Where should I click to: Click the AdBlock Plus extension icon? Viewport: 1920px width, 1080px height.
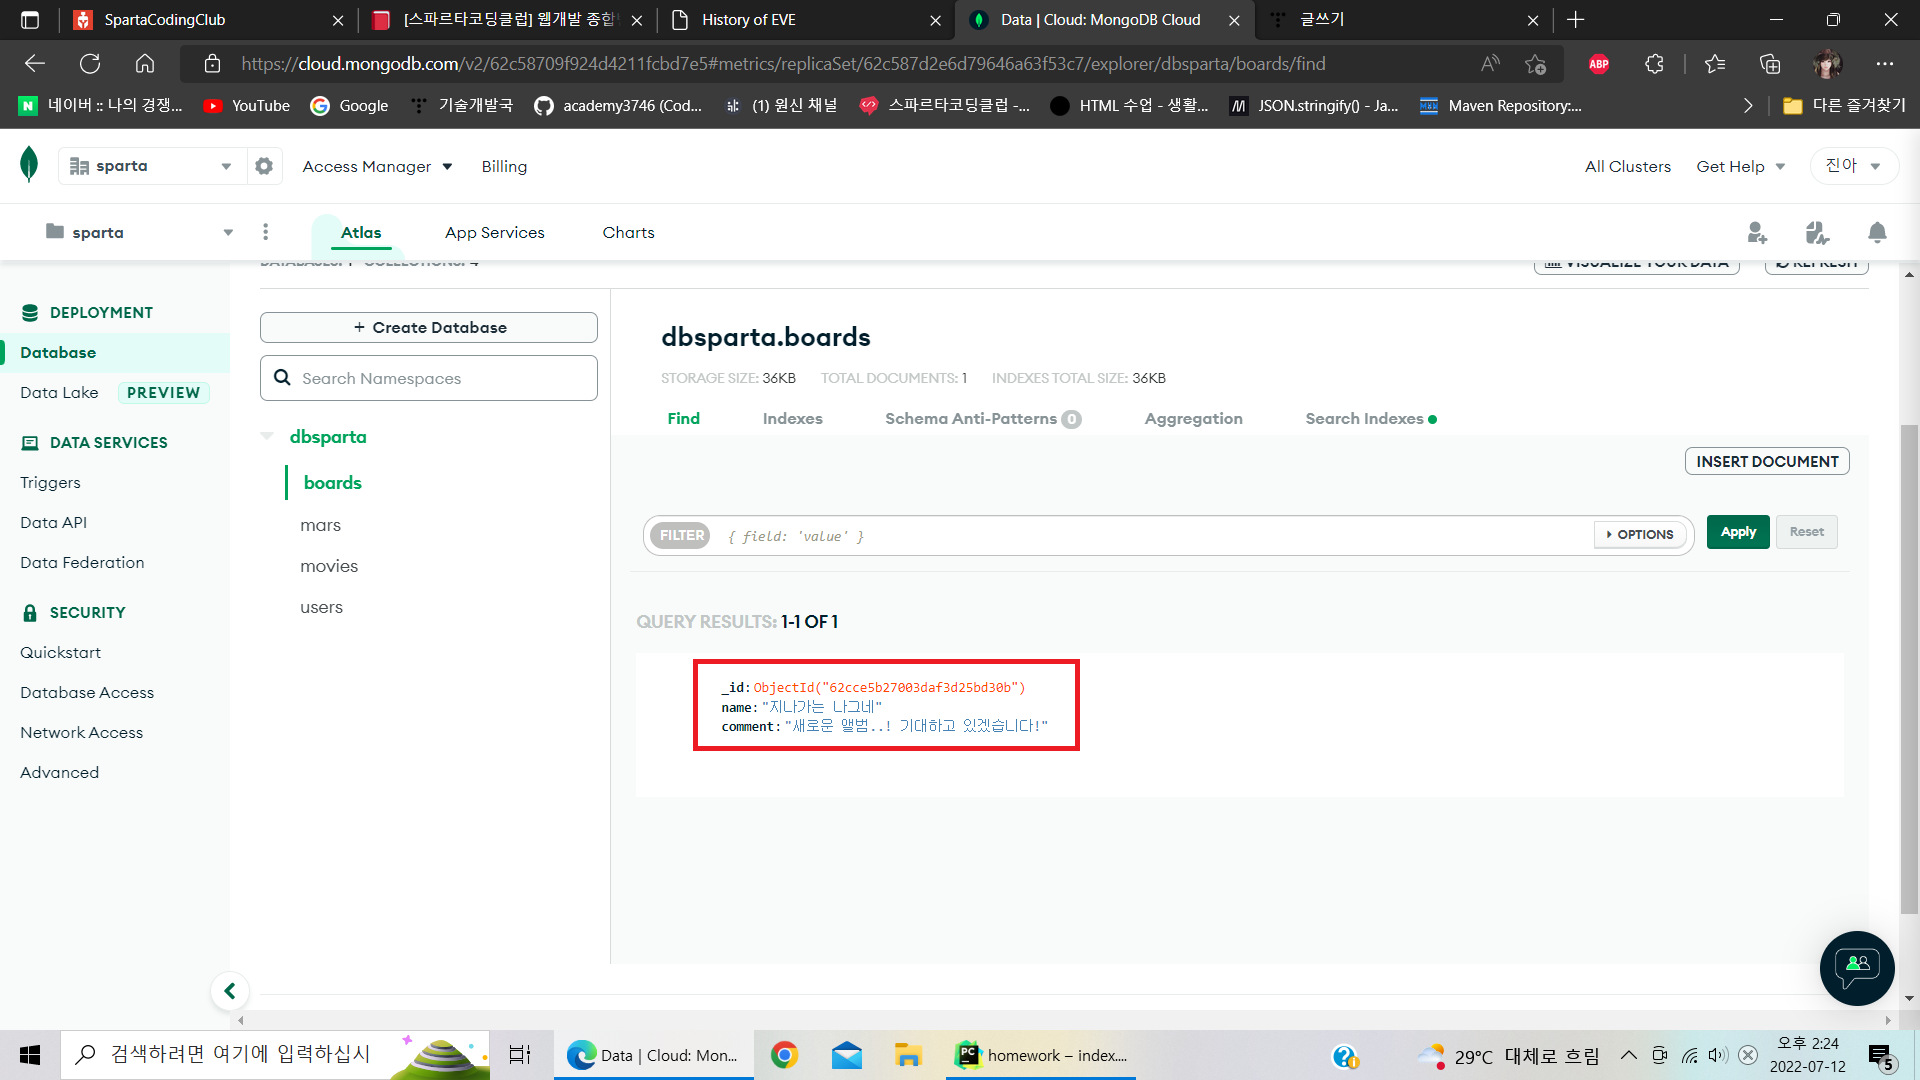pos(1598,64)
